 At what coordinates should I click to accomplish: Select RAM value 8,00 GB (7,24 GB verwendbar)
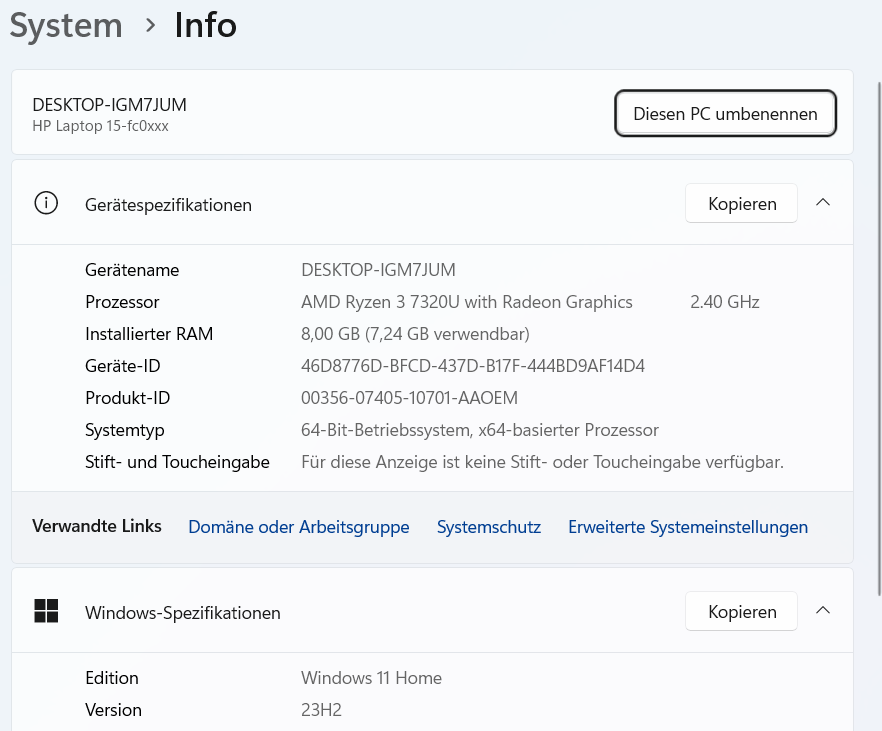pos(415,334)
